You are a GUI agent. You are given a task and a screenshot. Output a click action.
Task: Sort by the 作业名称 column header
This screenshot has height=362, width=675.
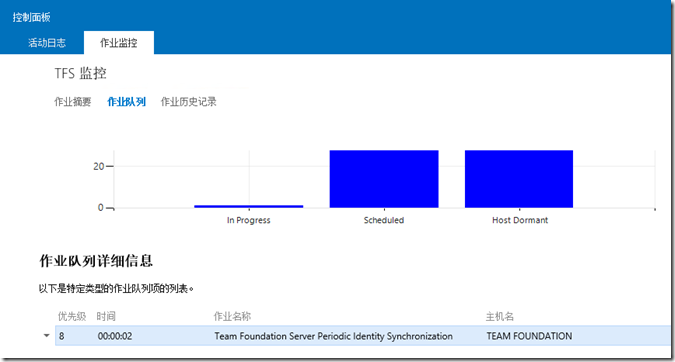click(232, 316)
